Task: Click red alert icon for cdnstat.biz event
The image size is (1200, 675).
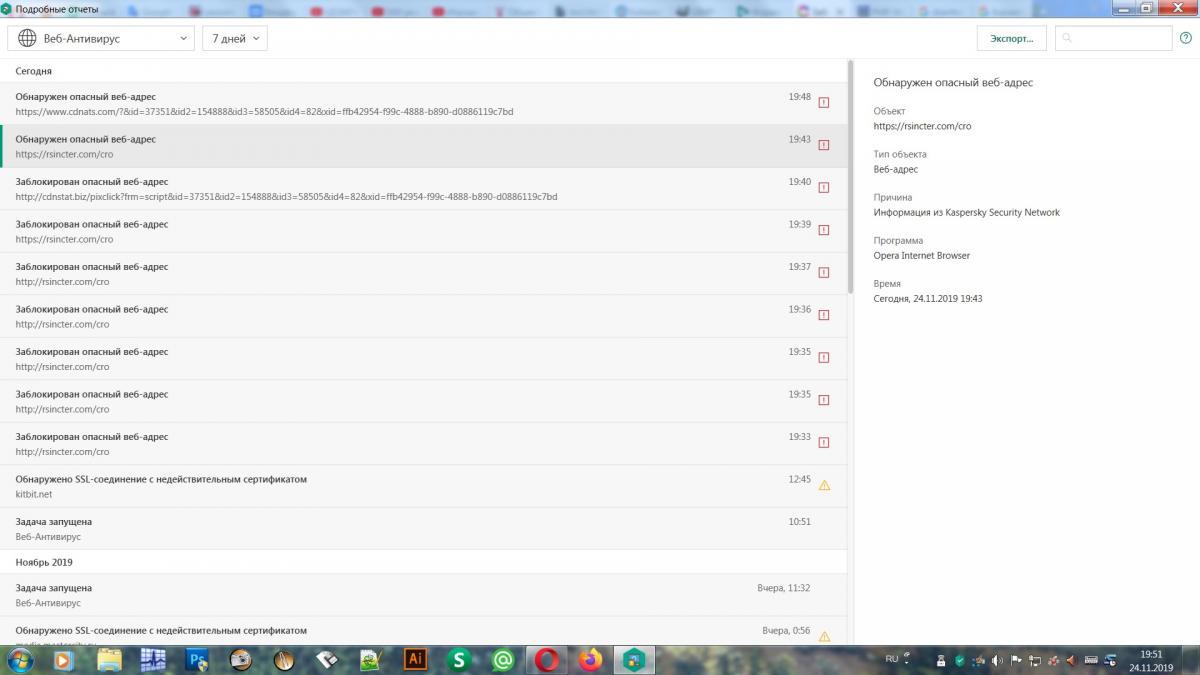Action: pos(824,187)
